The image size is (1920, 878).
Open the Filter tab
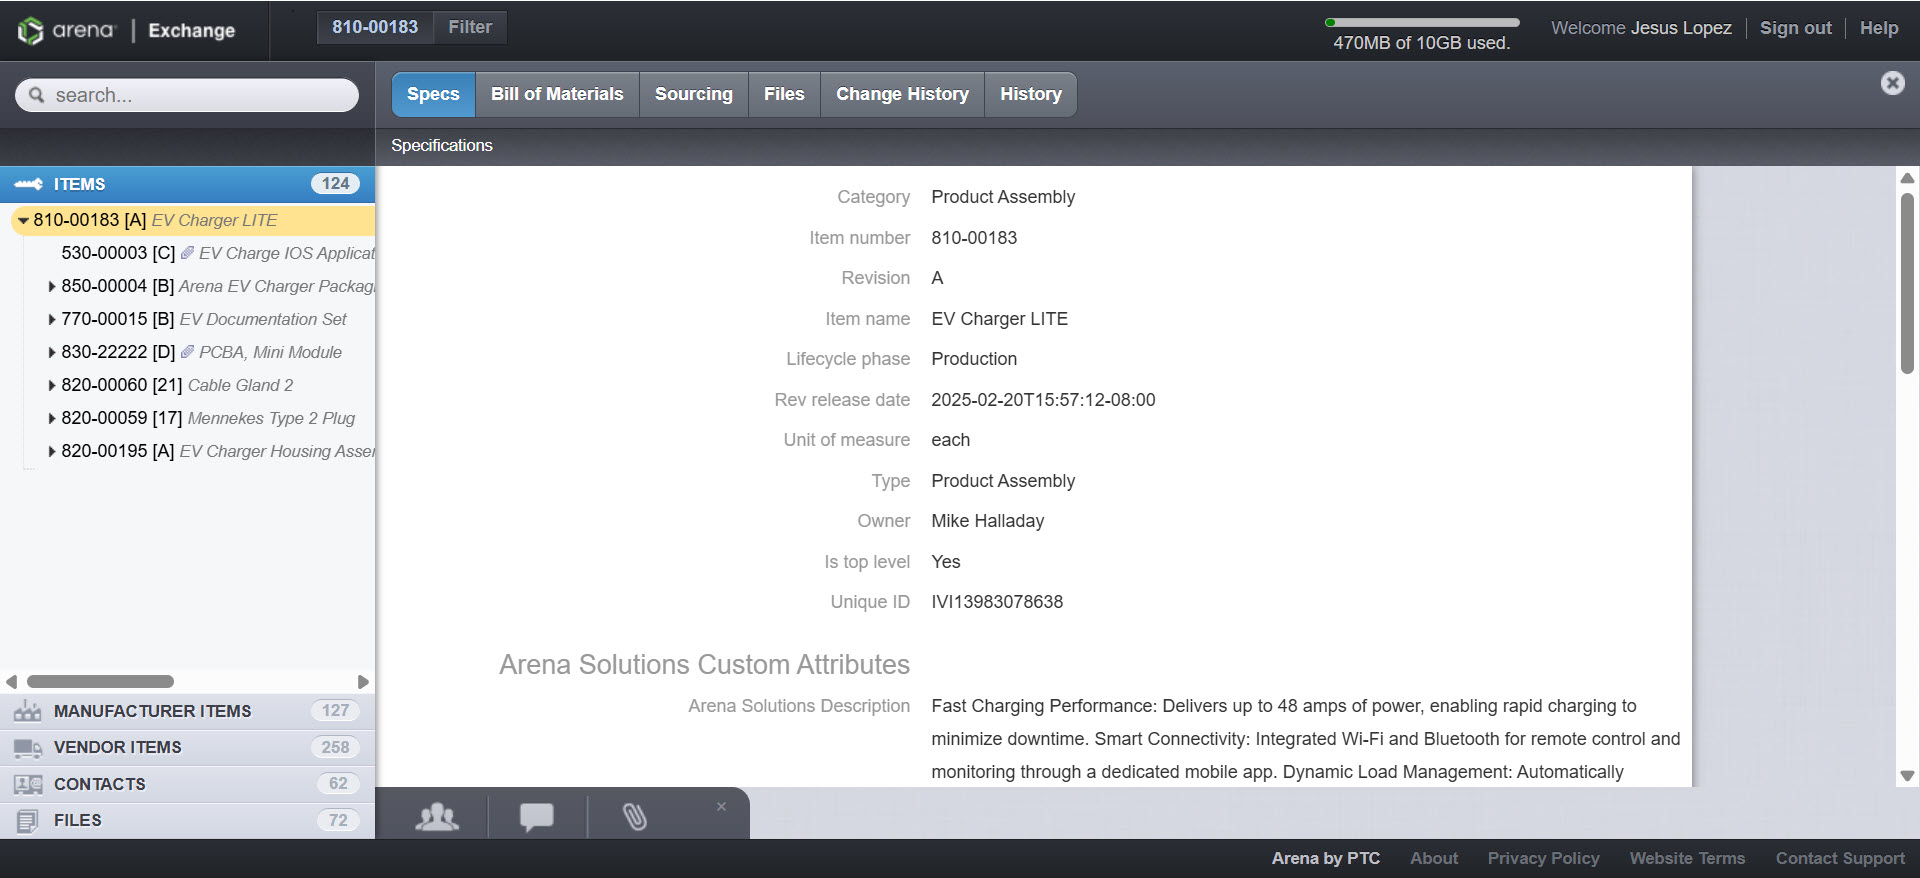coord(470,27)
